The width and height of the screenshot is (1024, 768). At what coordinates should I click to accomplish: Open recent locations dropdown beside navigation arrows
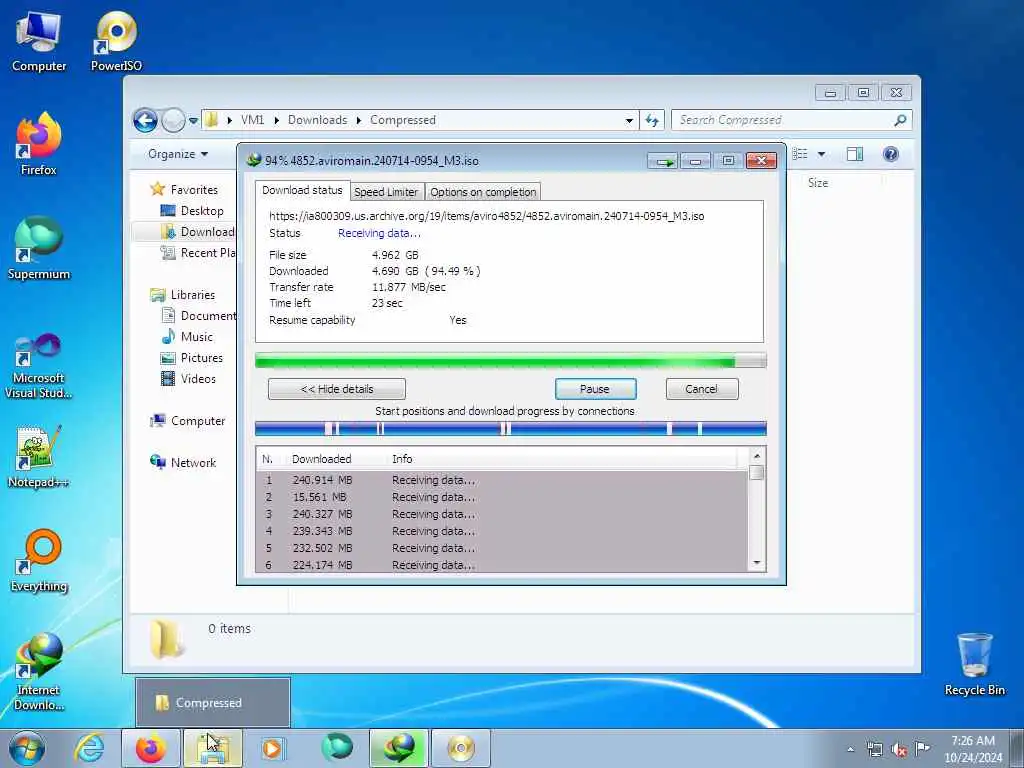tap(193, 121)
